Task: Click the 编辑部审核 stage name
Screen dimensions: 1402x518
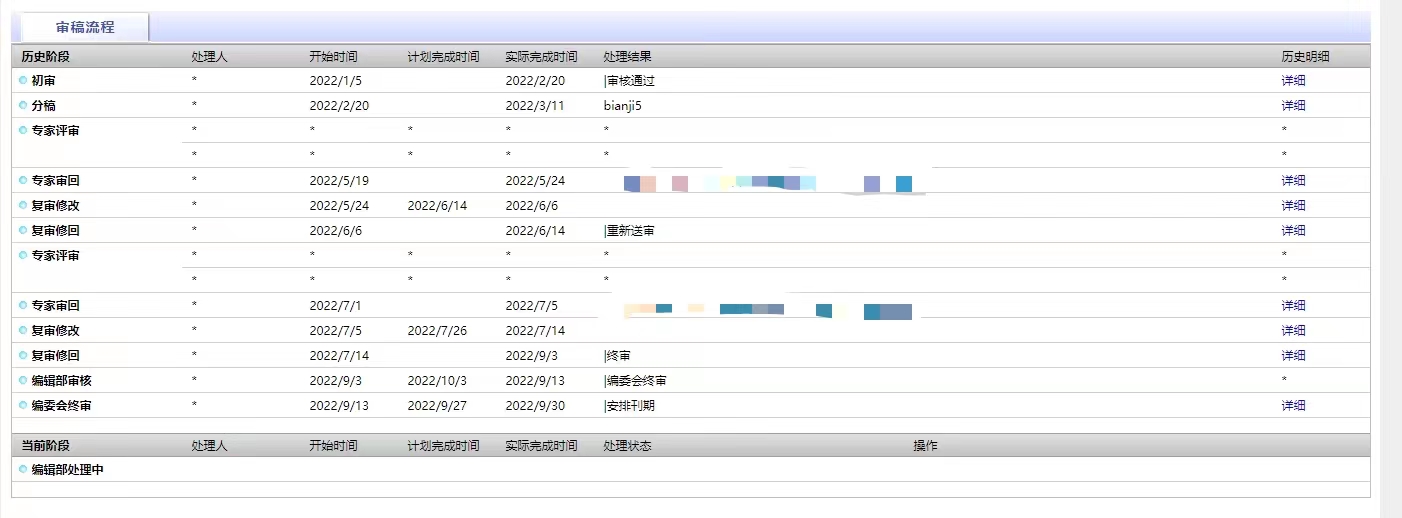Action: point(61,381)
